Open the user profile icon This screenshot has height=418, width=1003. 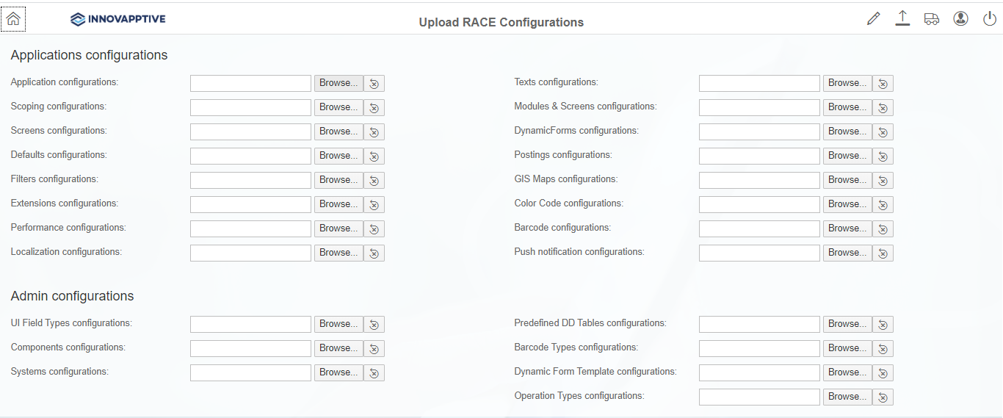tap(960, 19)
